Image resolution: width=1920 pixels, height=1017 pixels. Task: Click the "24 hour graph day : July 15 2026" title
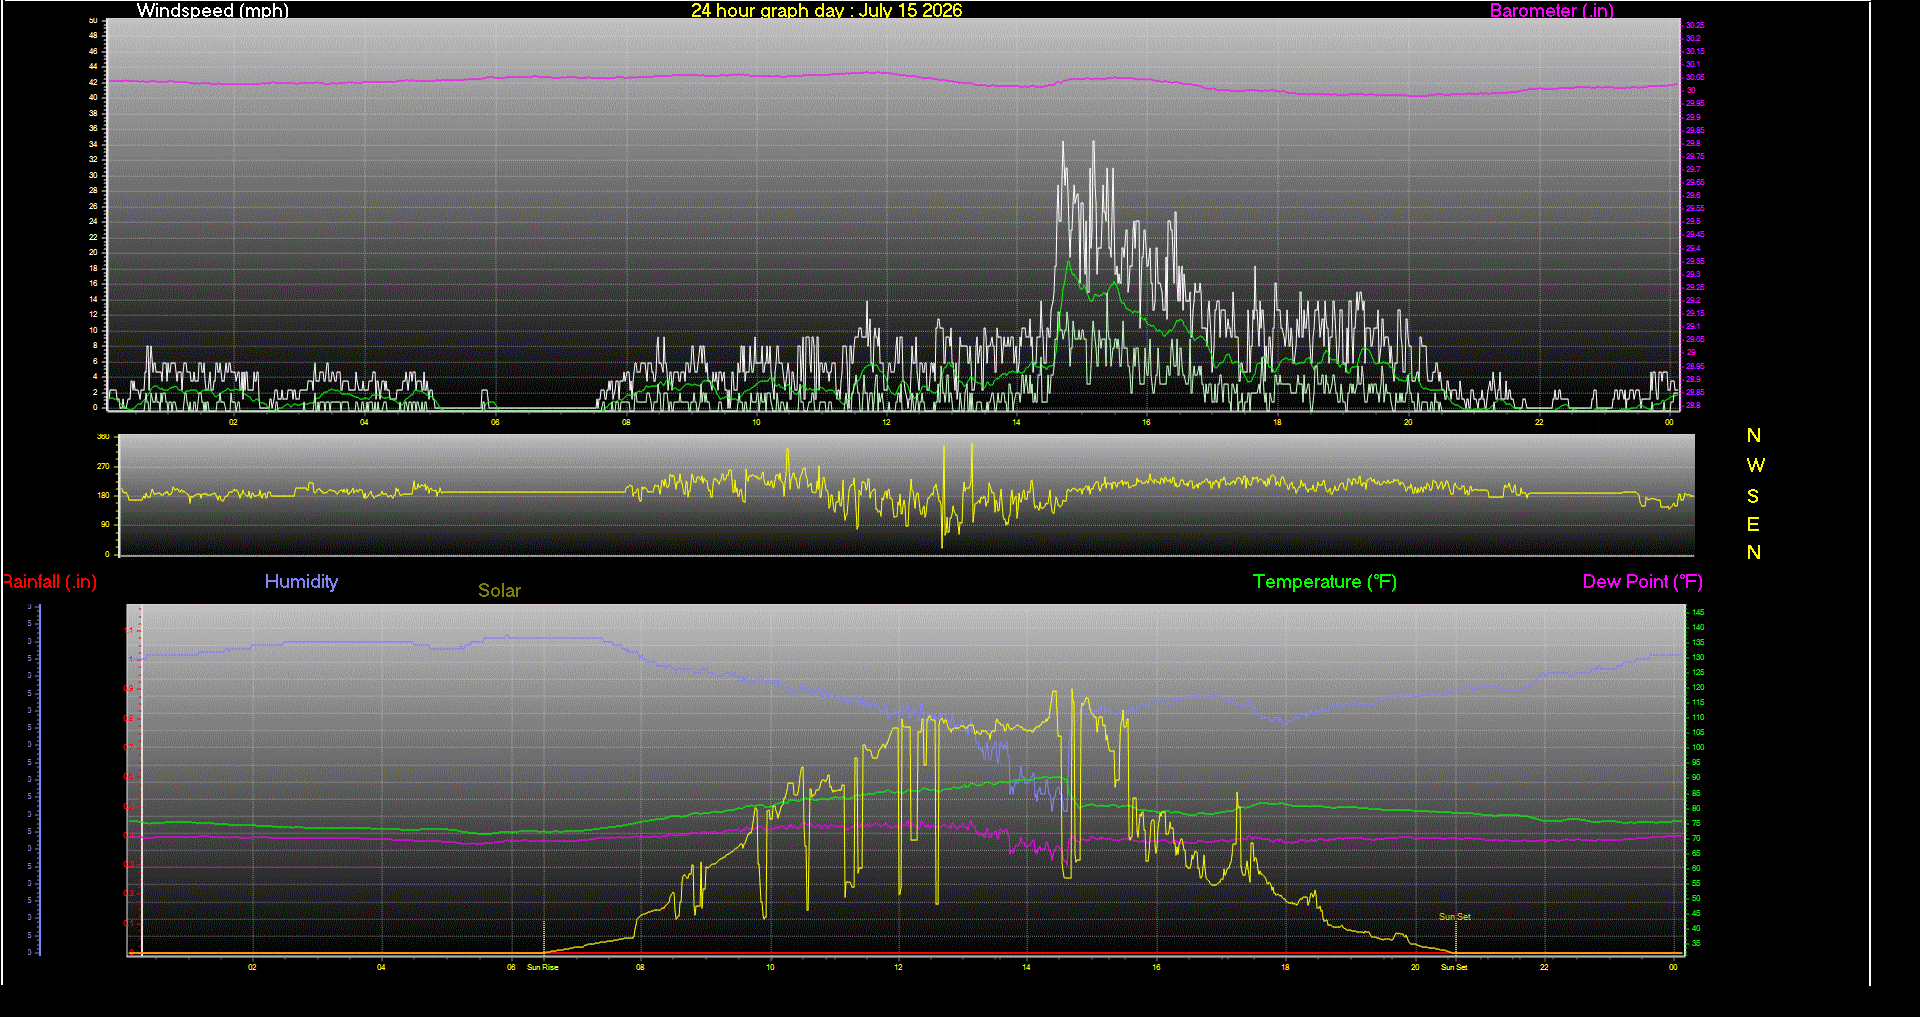pyautogui.click(x=826, y=10)
